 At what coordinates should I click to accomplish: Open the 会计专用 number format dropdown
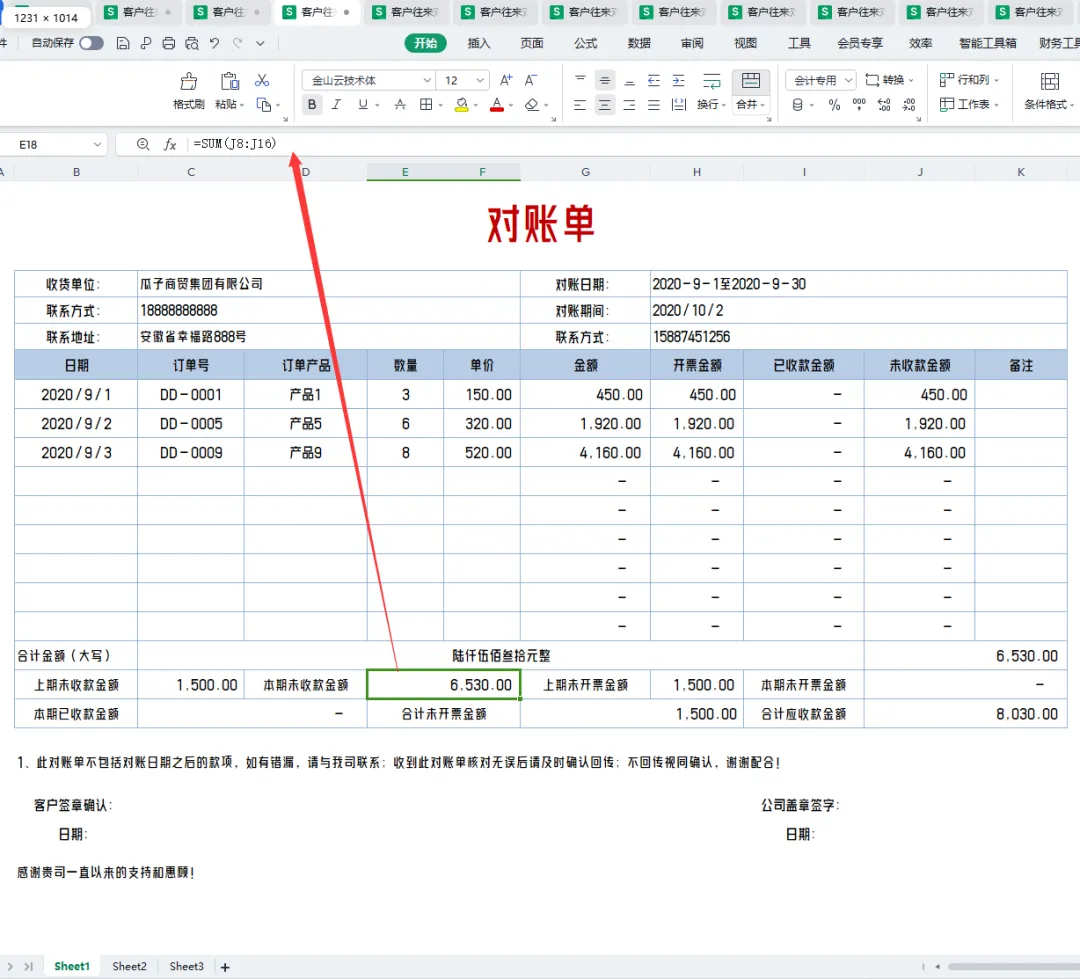[x=820, y=80]
